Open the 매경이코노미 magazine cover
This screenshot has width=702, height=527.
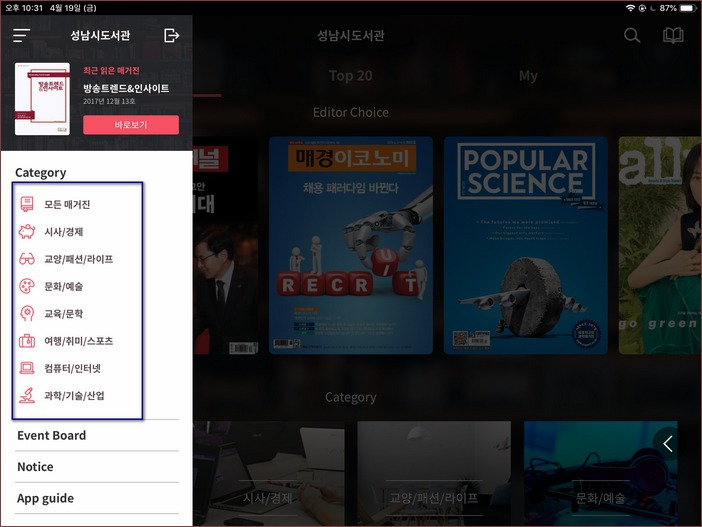[351, 245]
